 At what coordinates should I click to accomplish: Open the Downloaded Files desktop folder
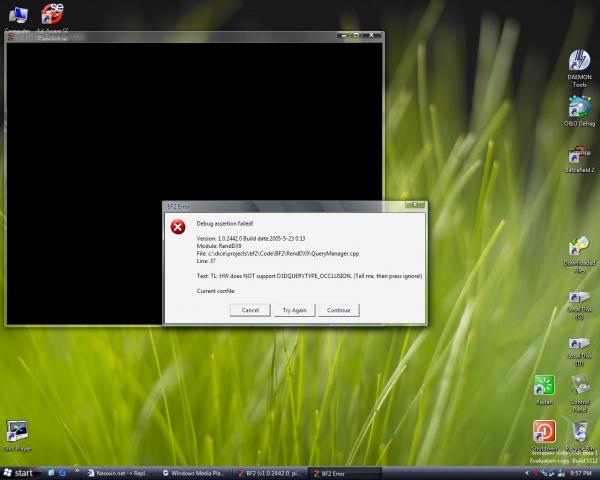[x=579, y=255]
